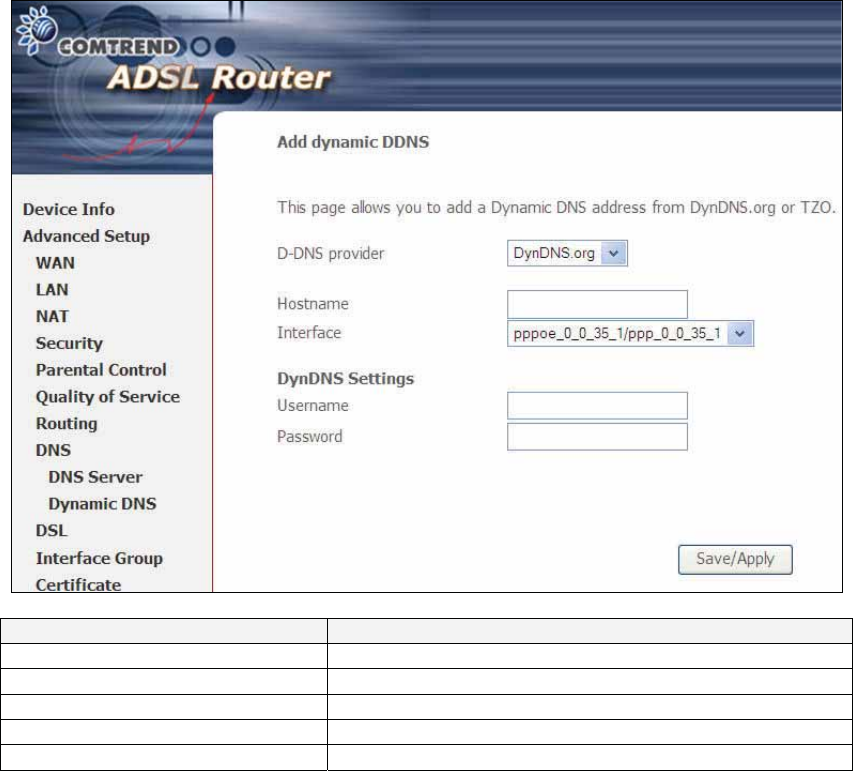Screen dimensions: 853x771
Task: Open the D-DNS provider dropdown
Action: point(567,253)
